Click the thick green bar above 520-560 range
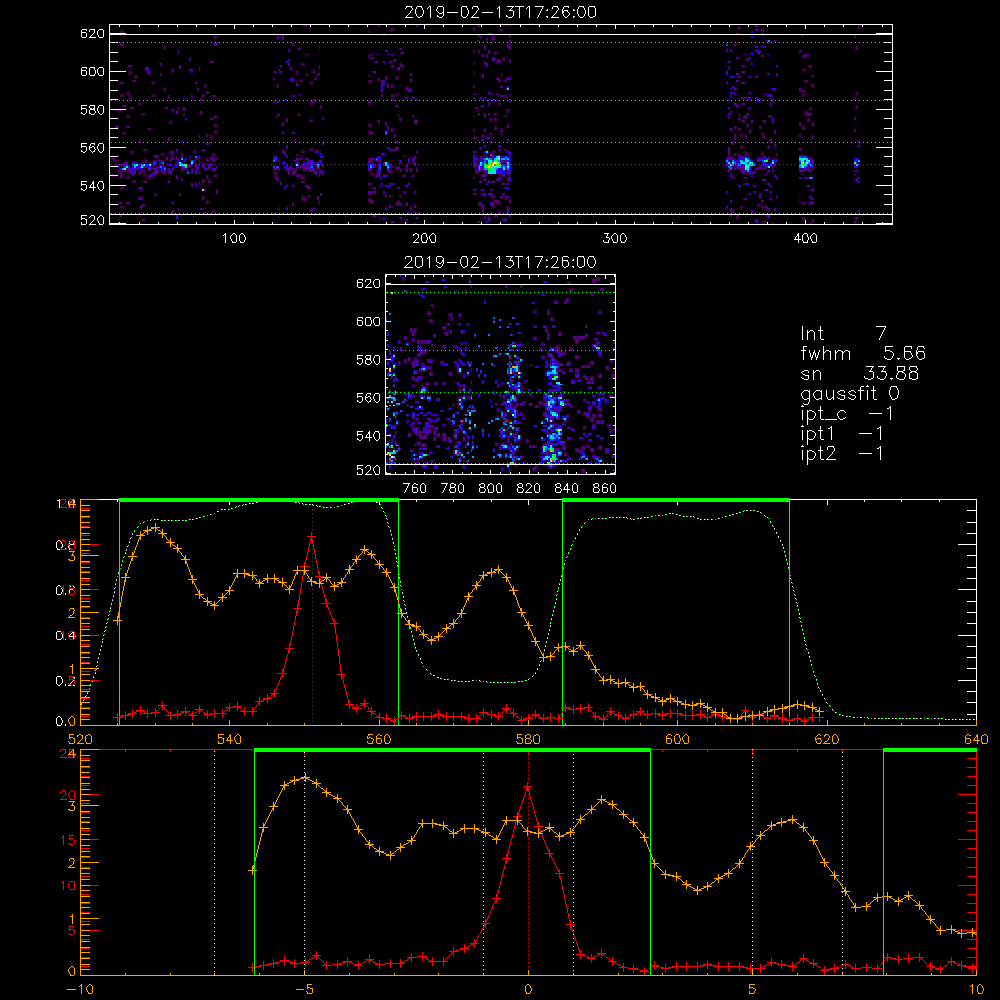1000x1000 pixels. click(x=259, y=501)
